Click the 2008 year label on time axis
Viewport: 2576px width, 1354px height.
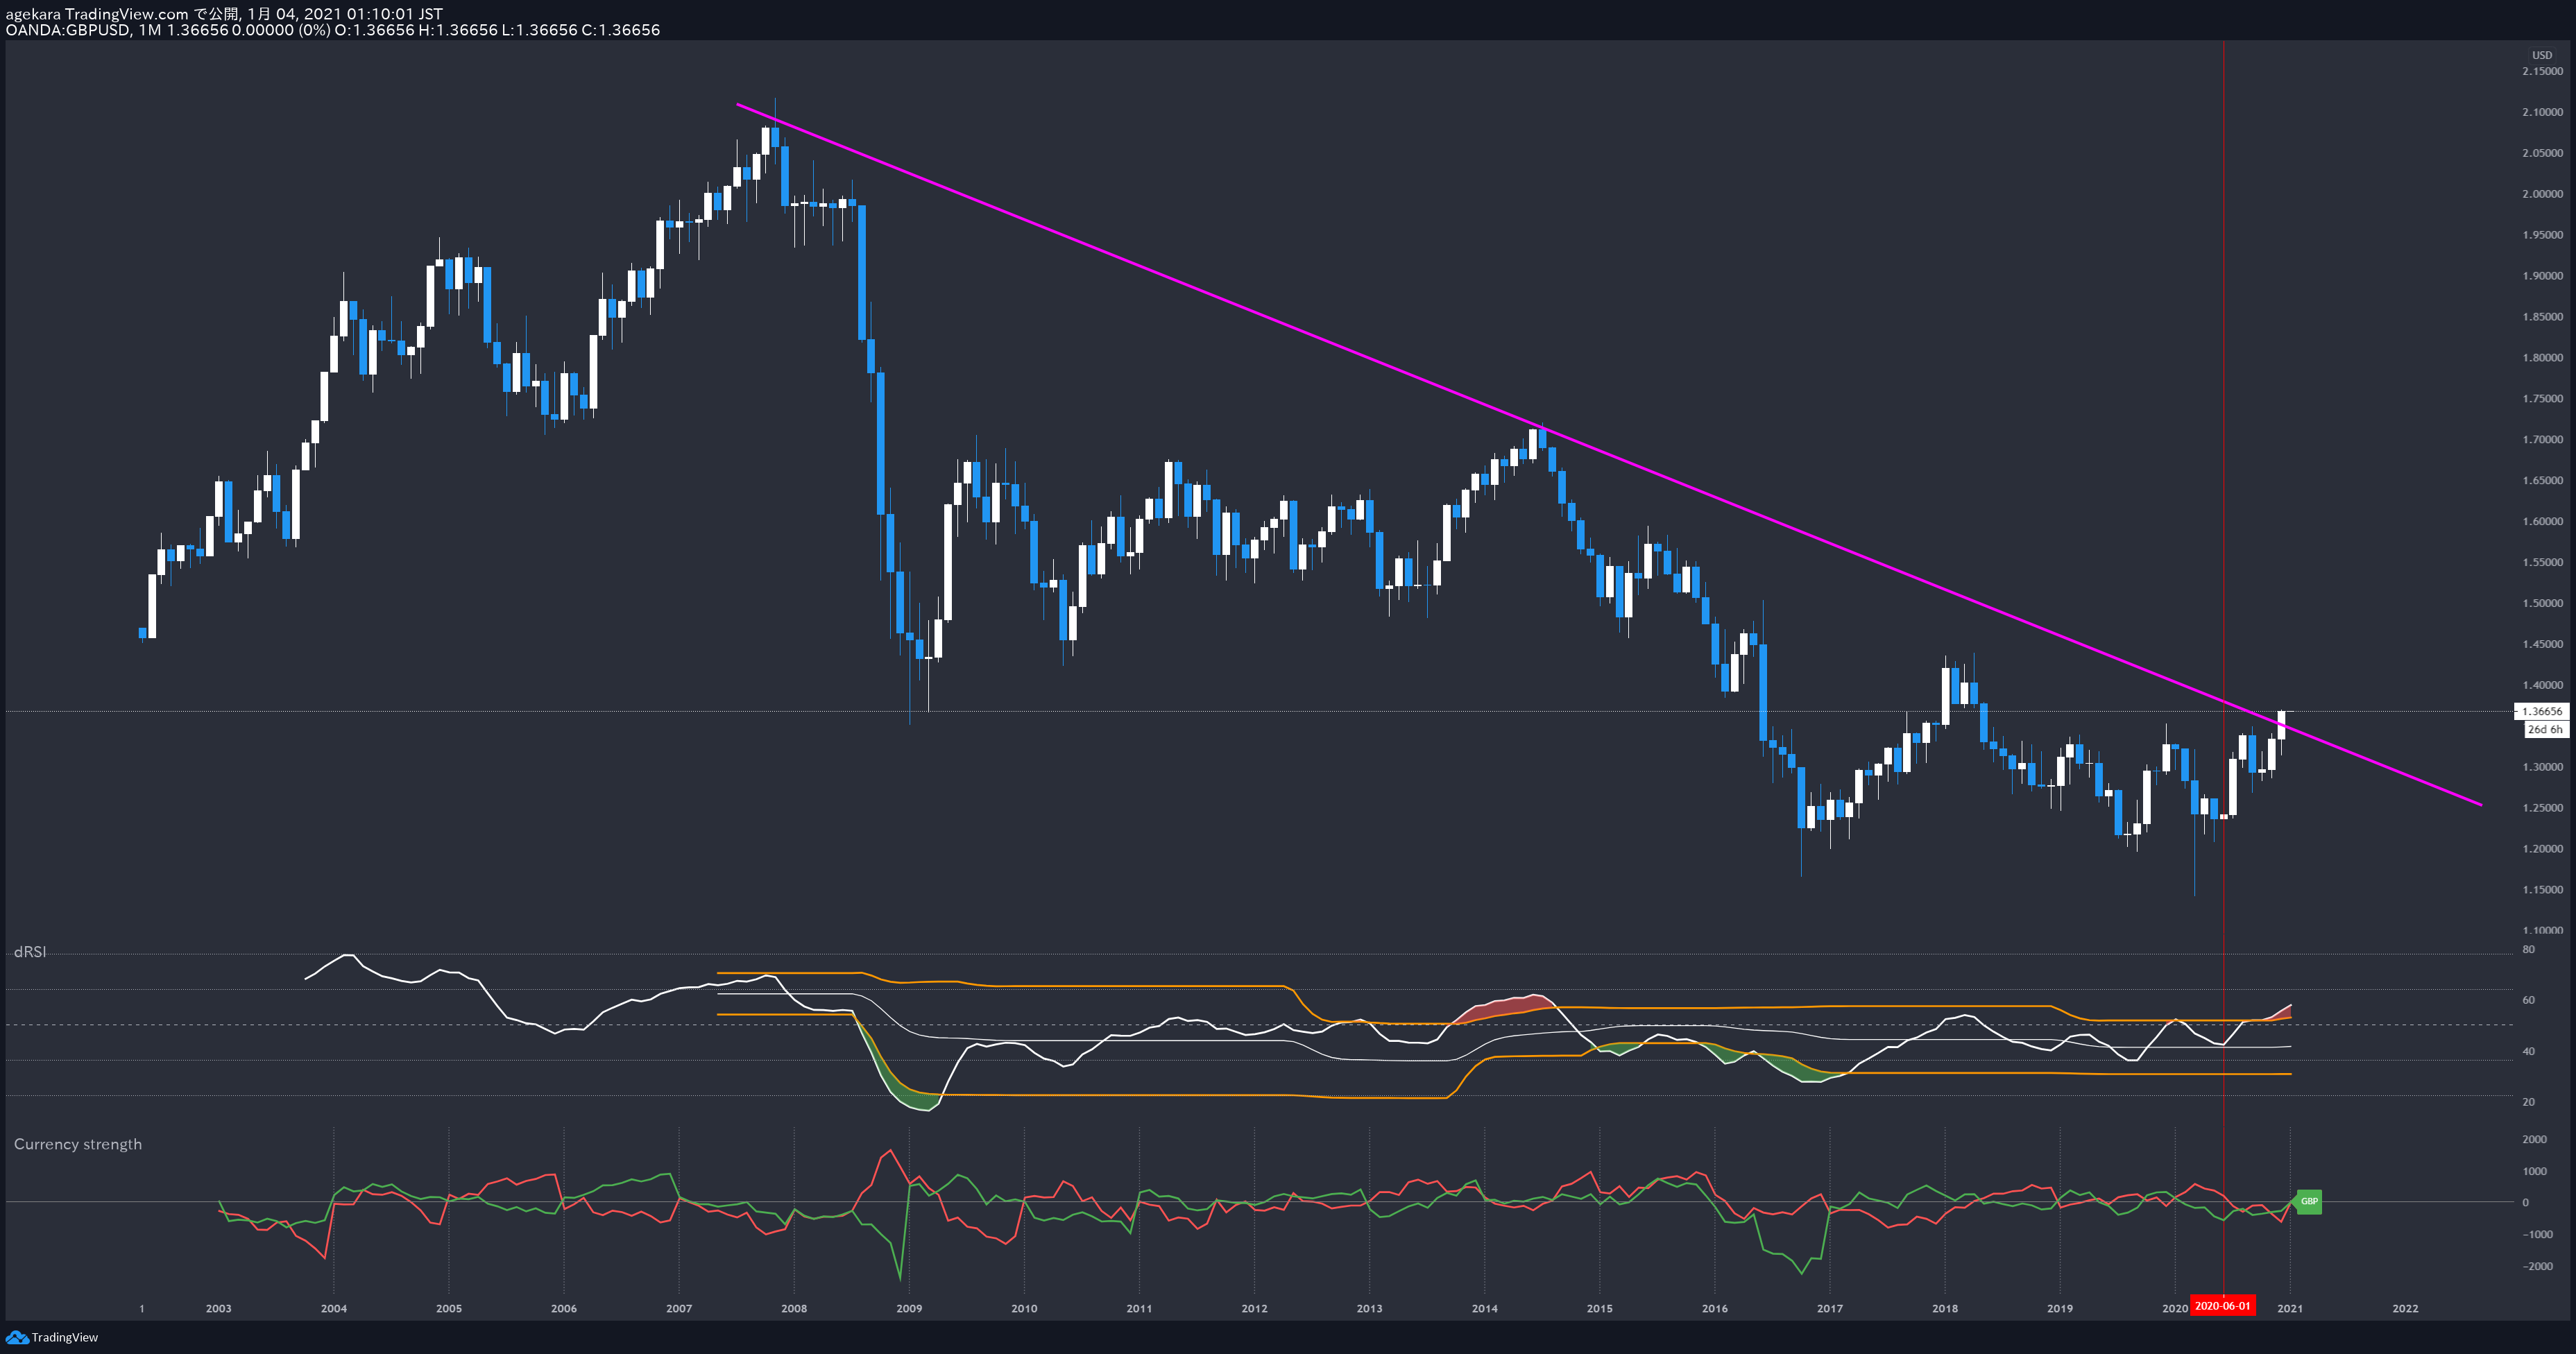point(794,1308)
